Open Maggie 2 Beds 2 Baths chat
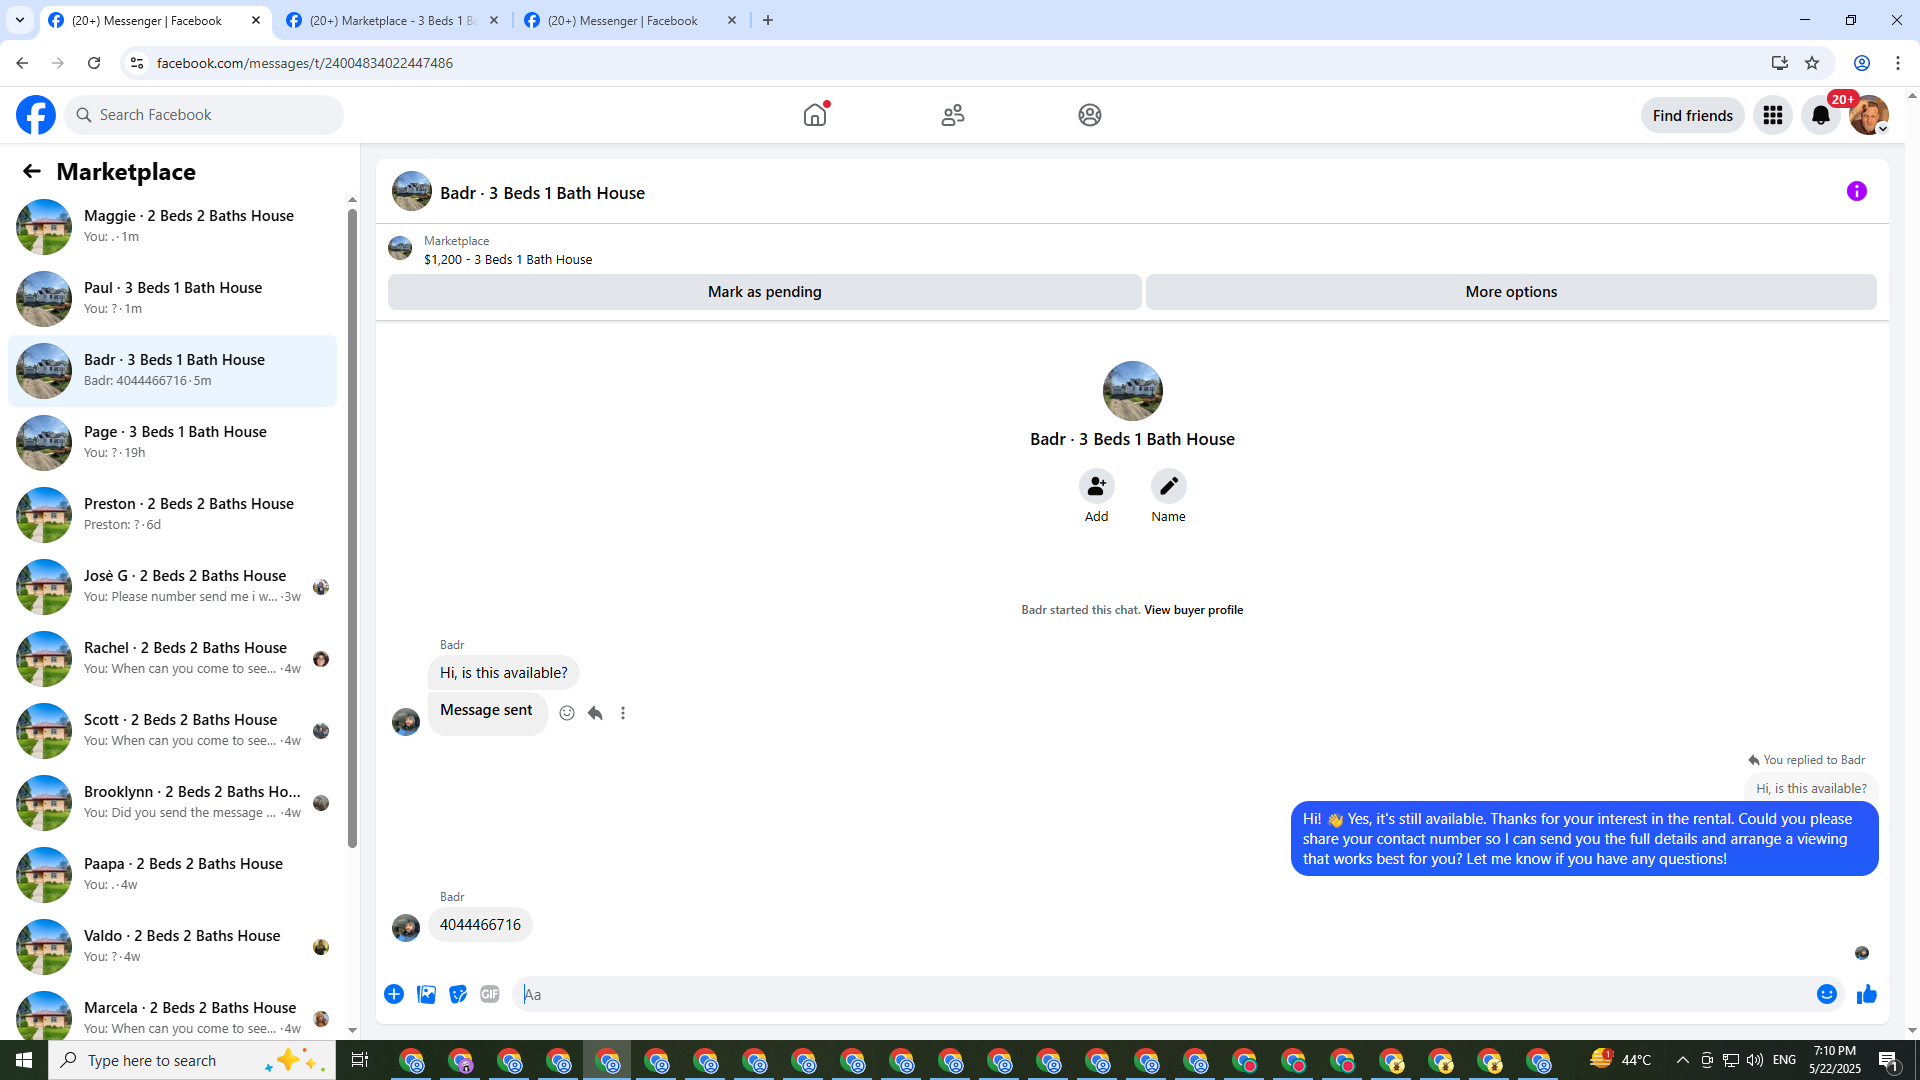Image resolution: width=1920 pixels, height=1080 pixels. tap(172, 227)
